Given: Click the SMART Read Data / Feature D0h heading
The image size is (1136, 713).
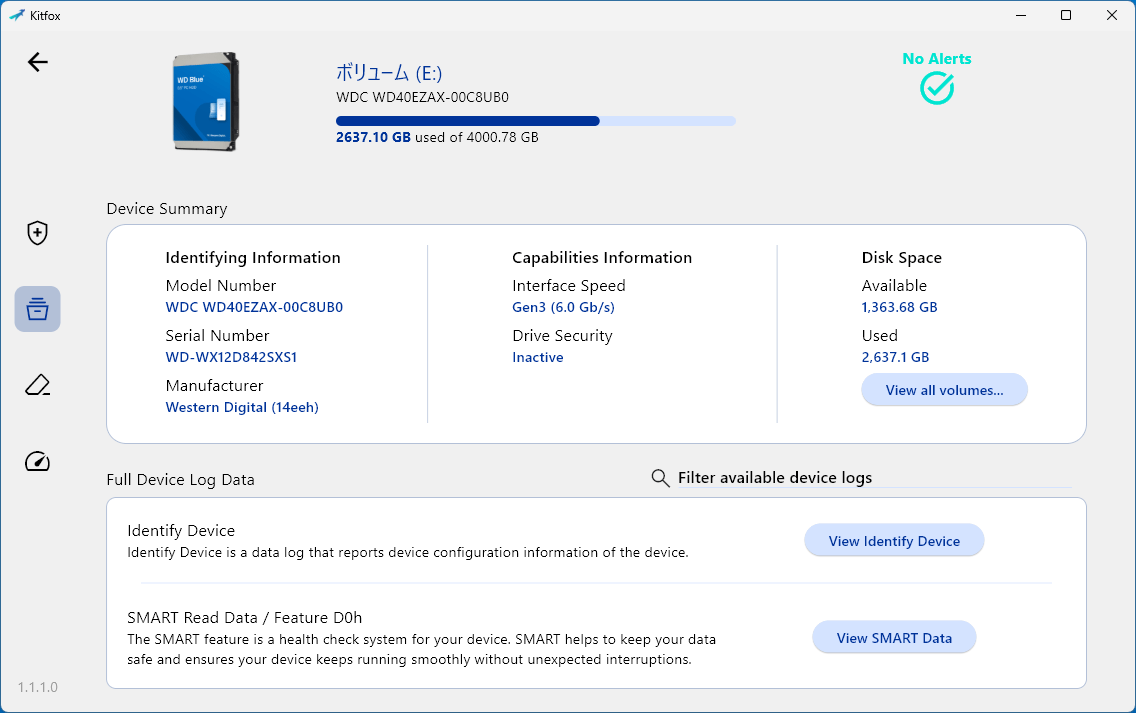Looking at the screenshot, I should tap(244, 617).
